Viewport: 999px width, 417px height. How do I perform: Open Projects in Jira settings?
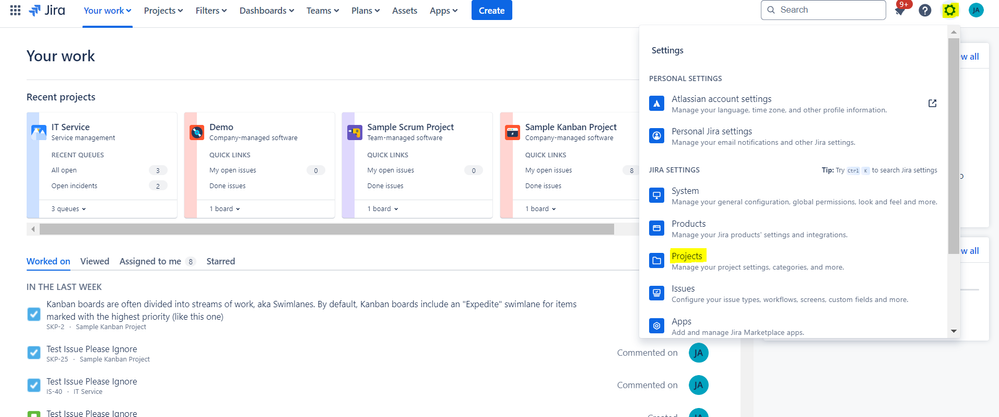coord(793,261)
